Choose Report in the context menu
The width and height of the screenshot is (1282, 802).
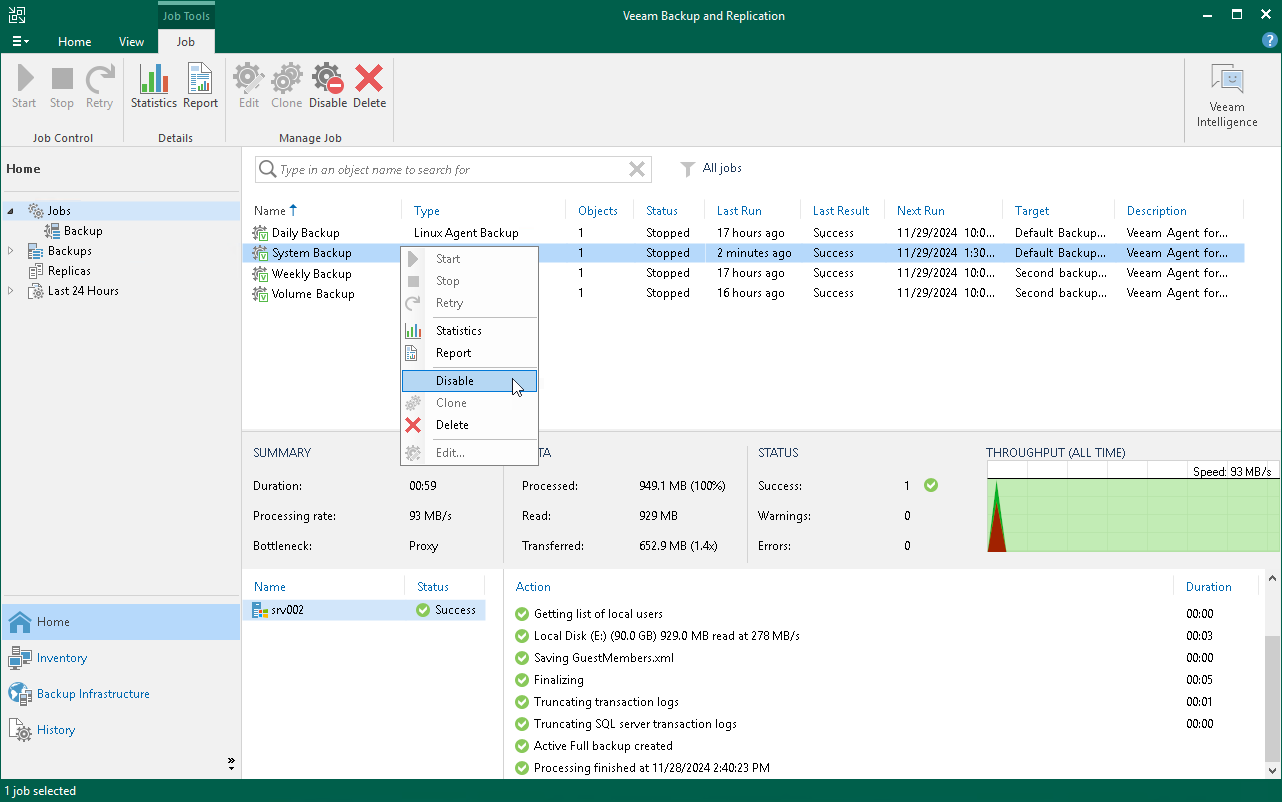[469, 353]
